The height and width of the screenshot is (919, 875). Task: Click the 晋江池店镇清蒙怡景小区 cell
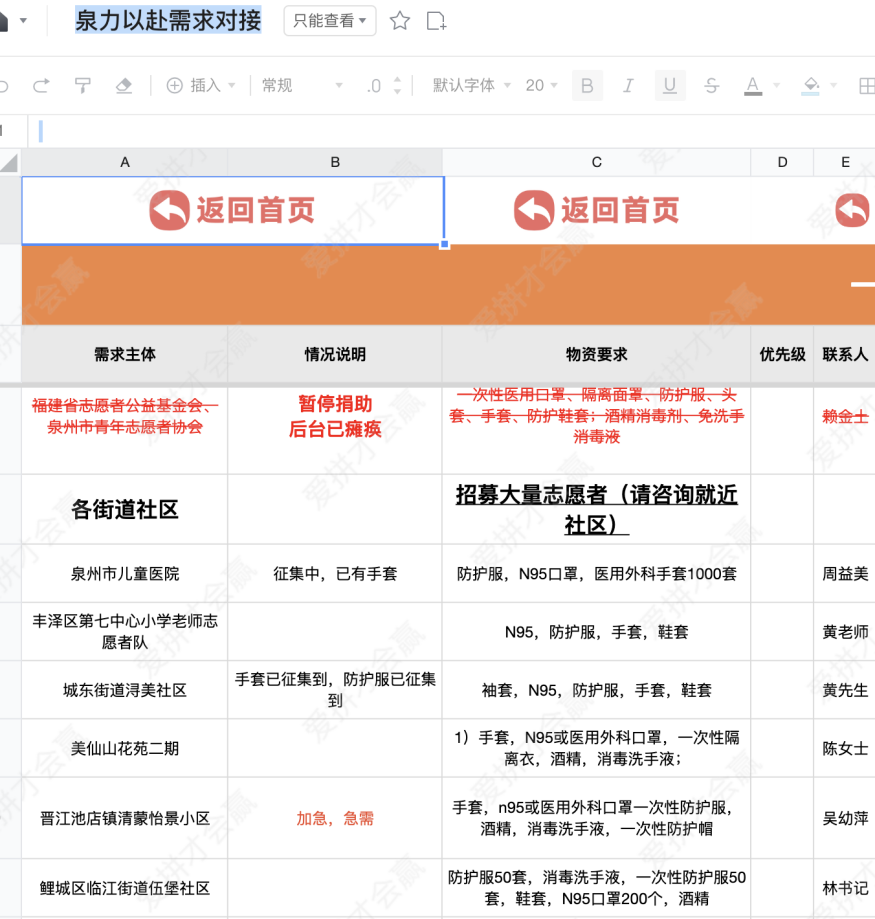[x=125, y=818]
